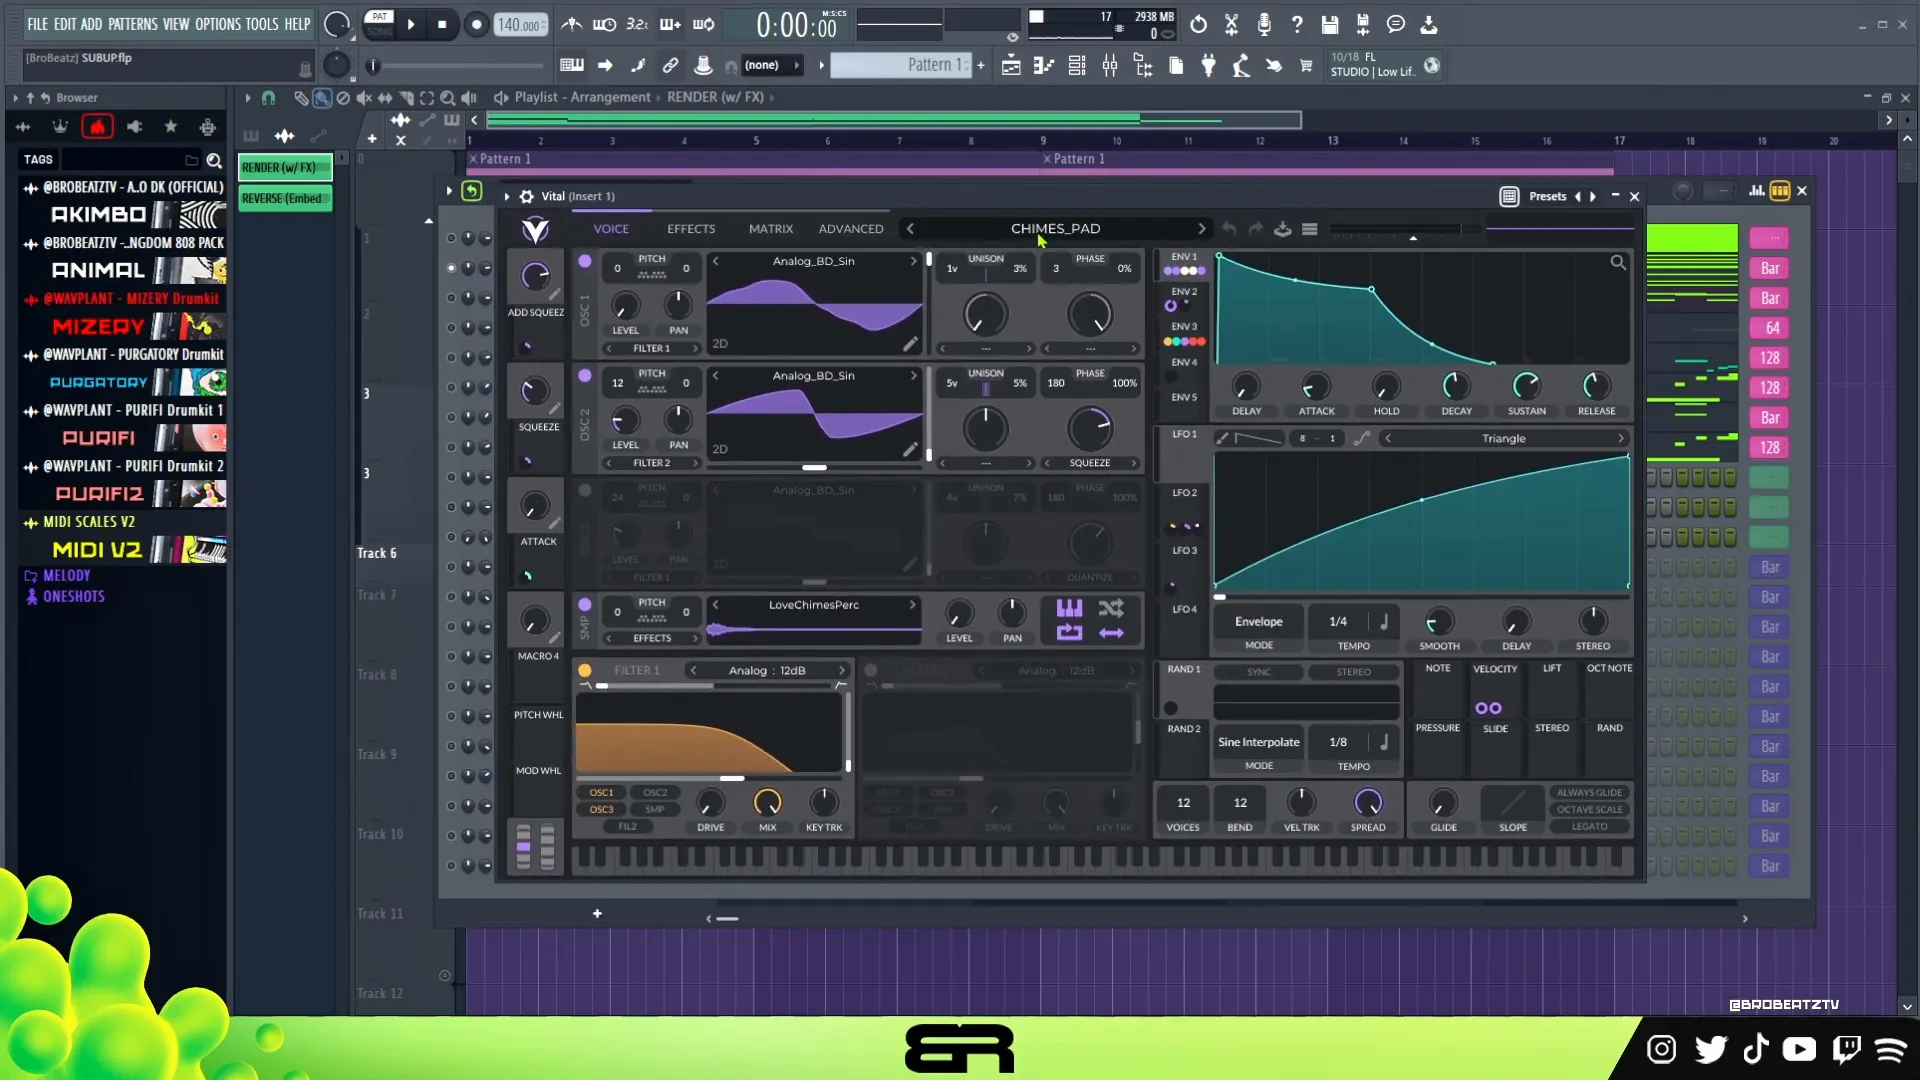Viewport: 1920px width, 1080px height.
Task: Select the red flame browser tab icon
Action: click(97, 127)
